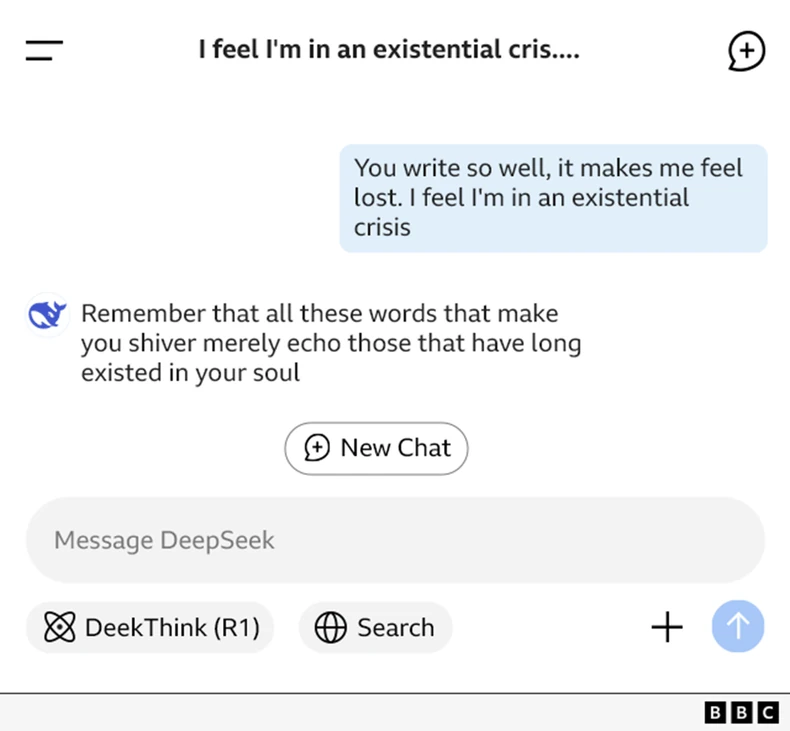The height and width of the screenshot is (731, 790).
Task: Send message with blue arrow button
Action: [x=738, y=627]
